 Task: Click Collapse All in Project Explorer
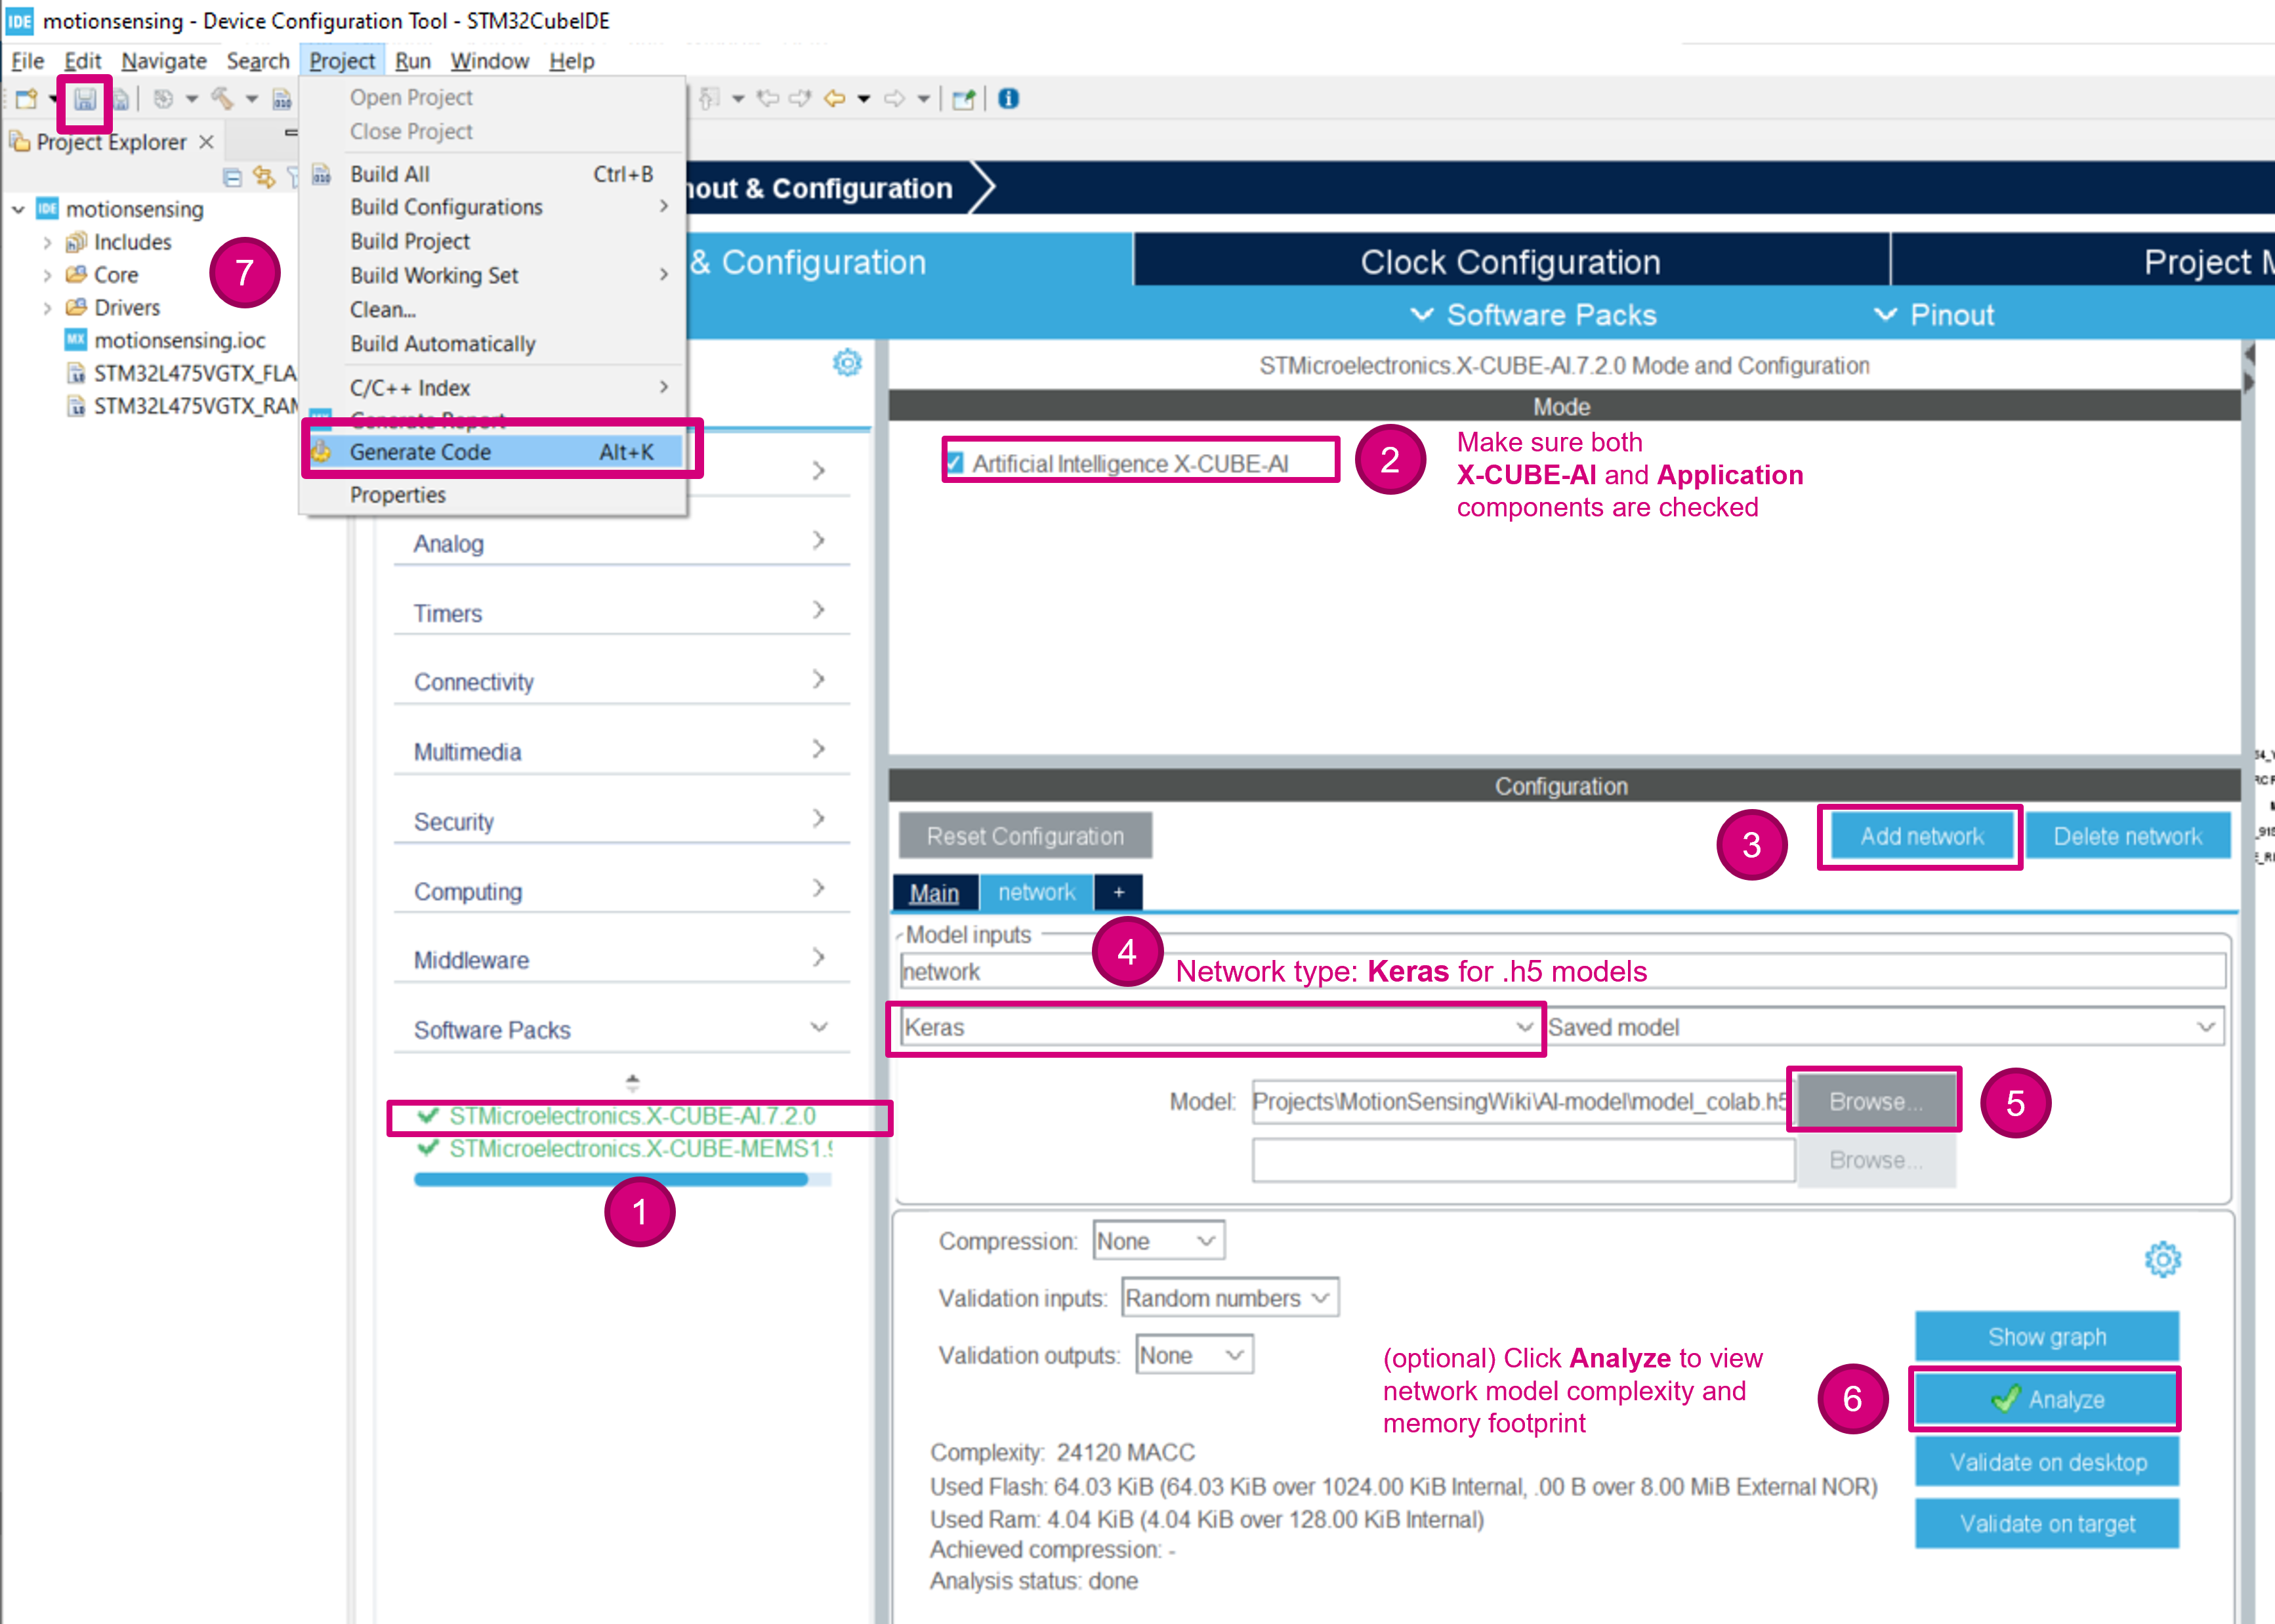tap(232, 178)
